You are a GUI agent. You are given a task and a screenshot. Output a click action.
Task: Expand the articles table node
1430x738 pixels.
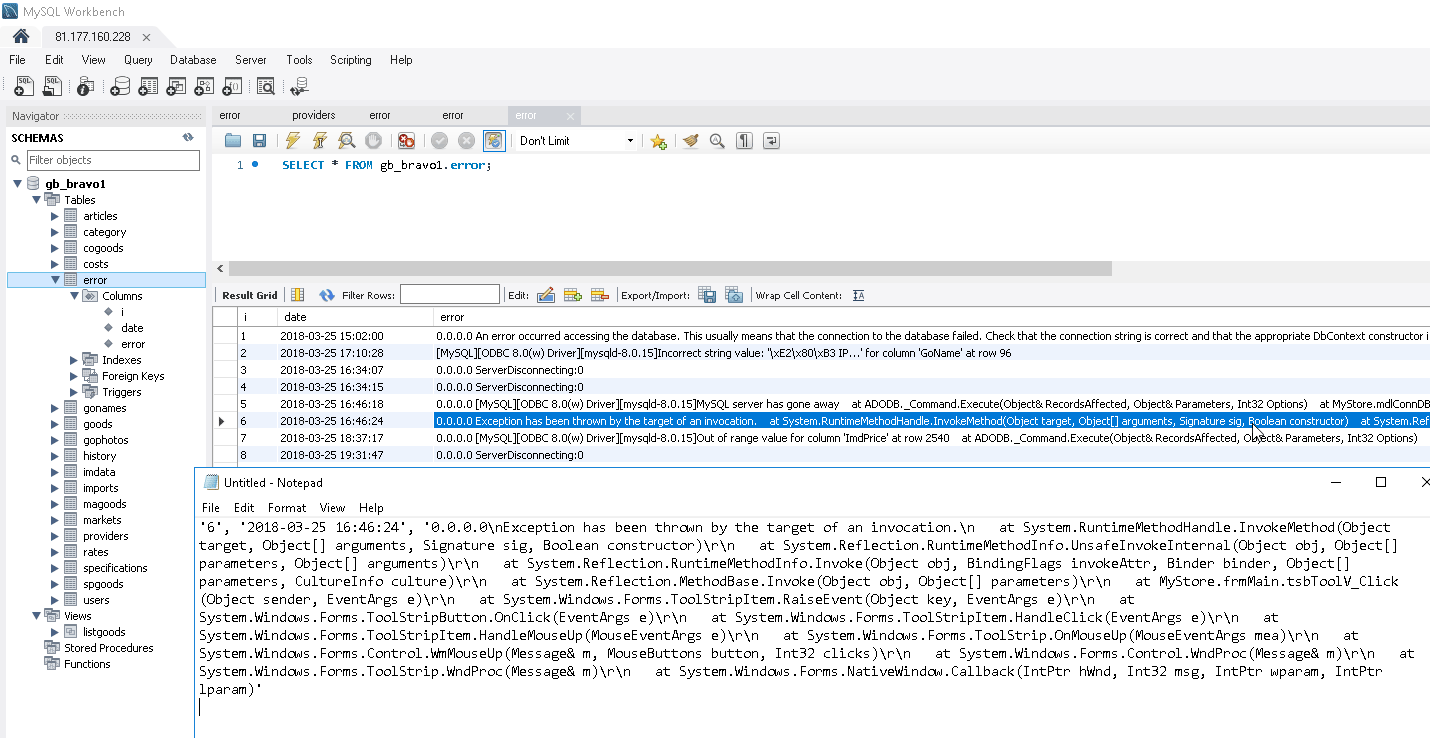point(55,216)
